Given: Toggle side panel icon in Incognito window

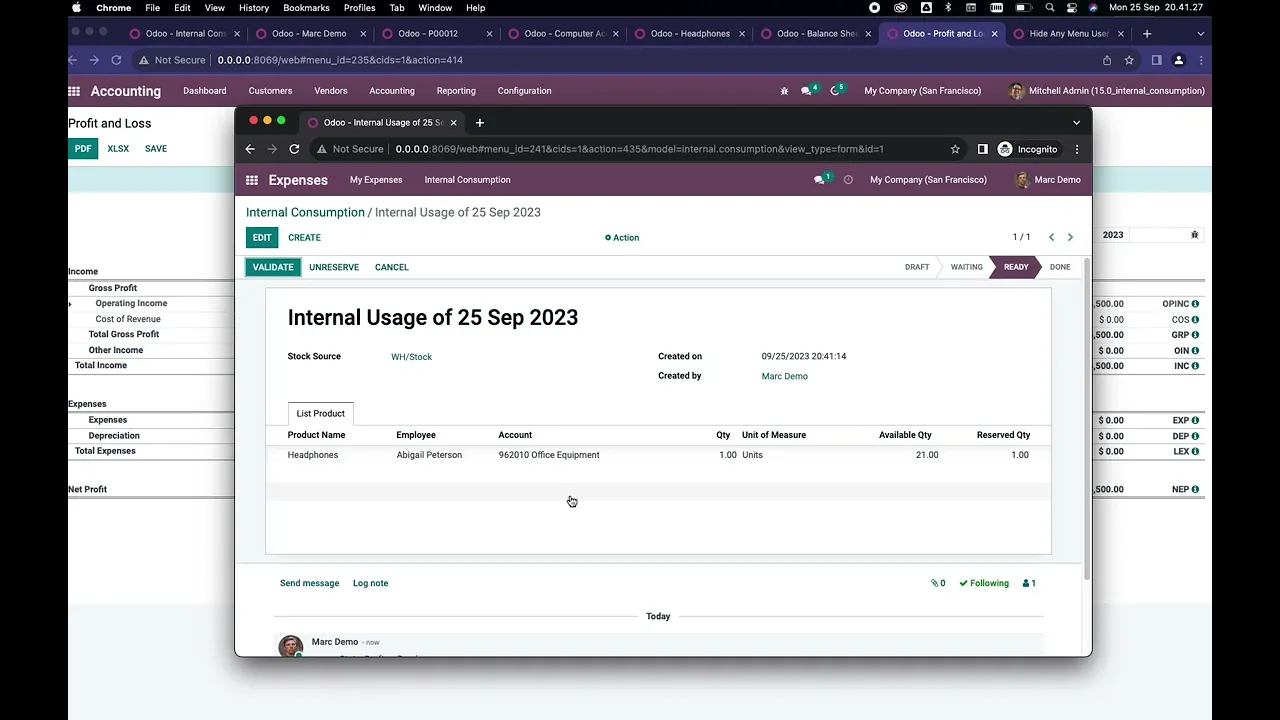Looking at the screenshot, I should click(x=982, y=149).
